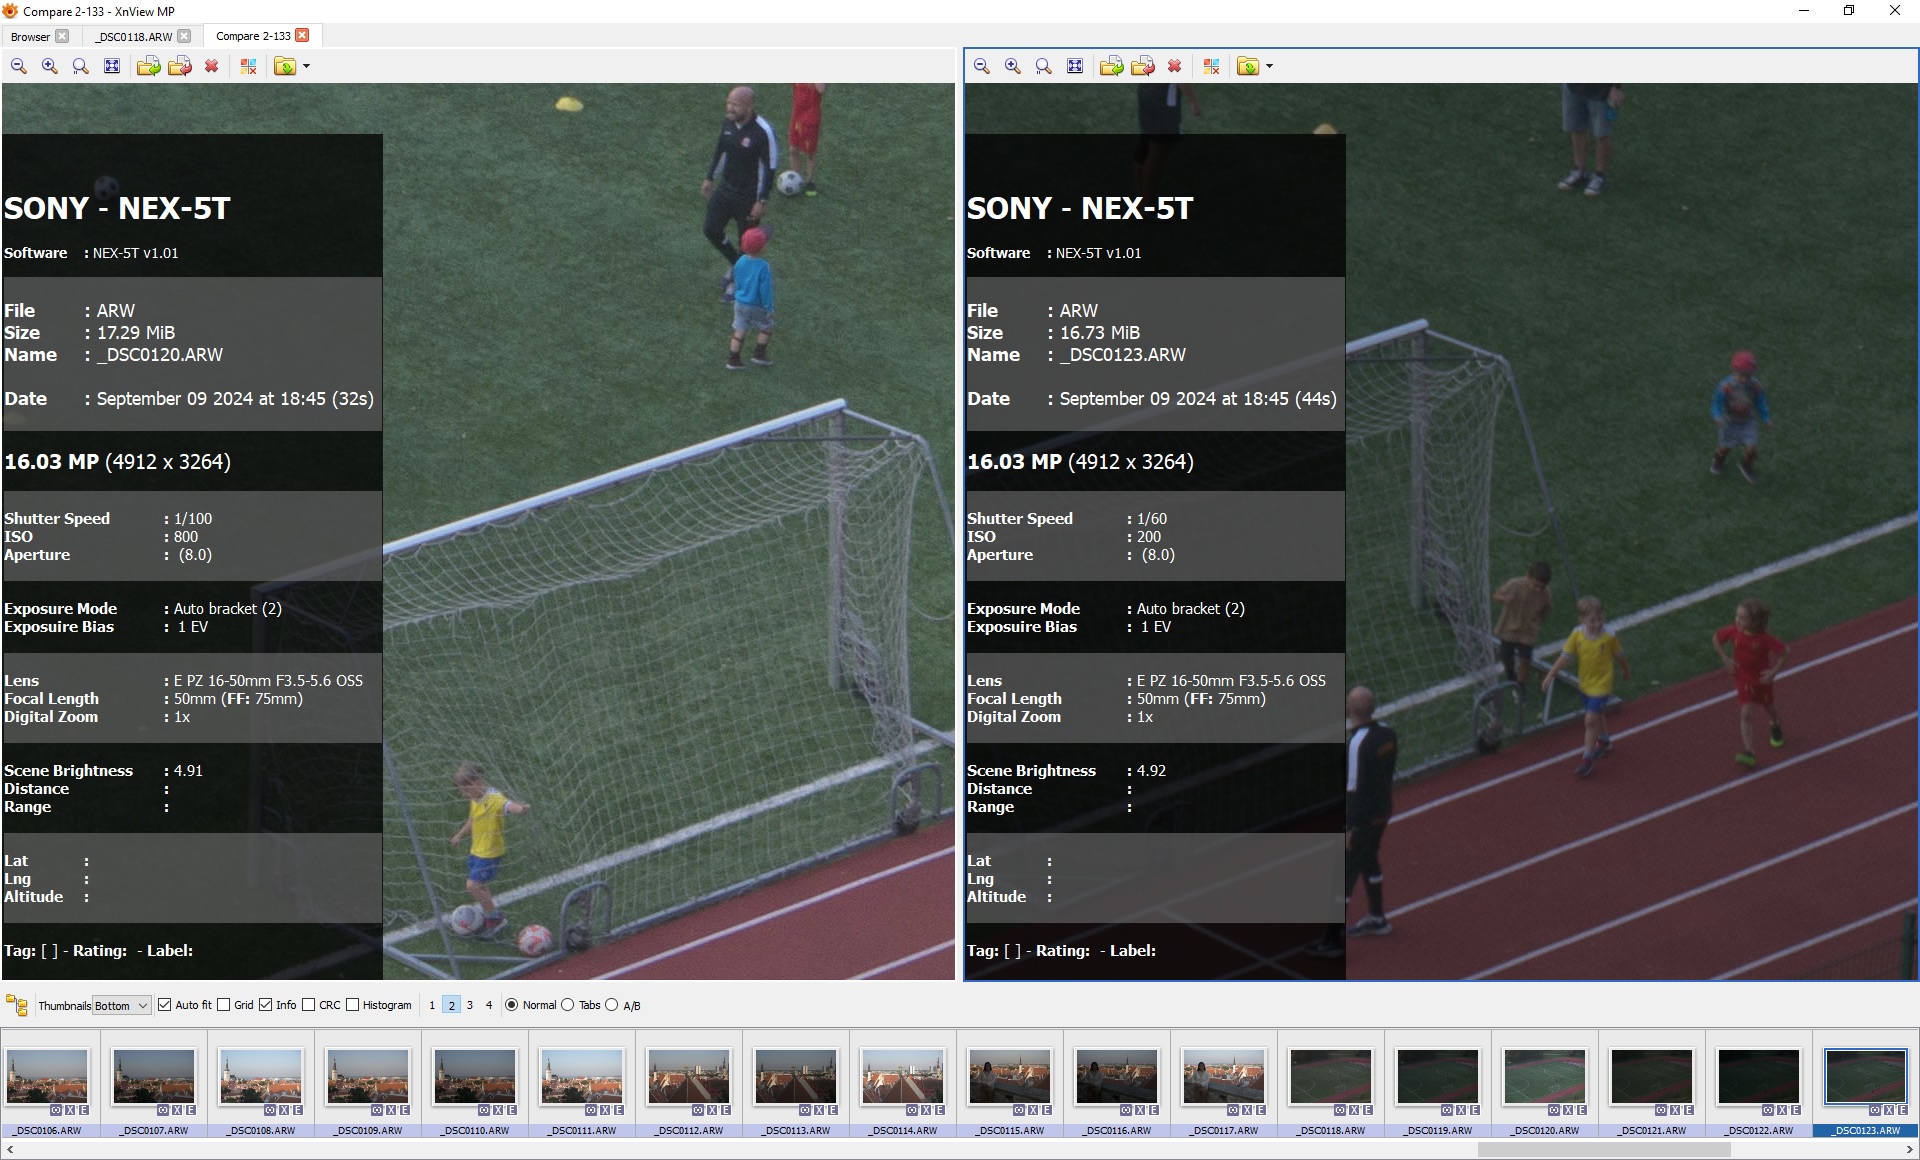Expand folder dropdown arrow in right pane toolbar

click(1269, 66)
